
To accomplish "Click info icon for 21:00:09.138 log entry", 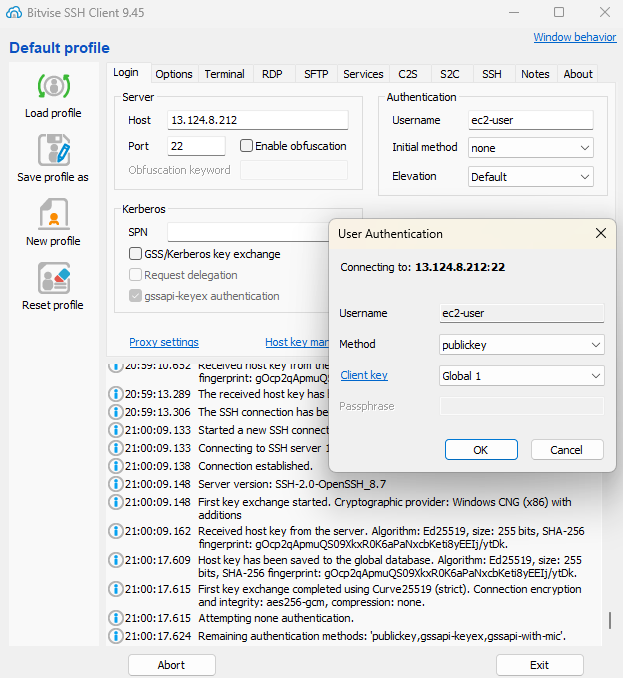I will click(x=115, y=466).
